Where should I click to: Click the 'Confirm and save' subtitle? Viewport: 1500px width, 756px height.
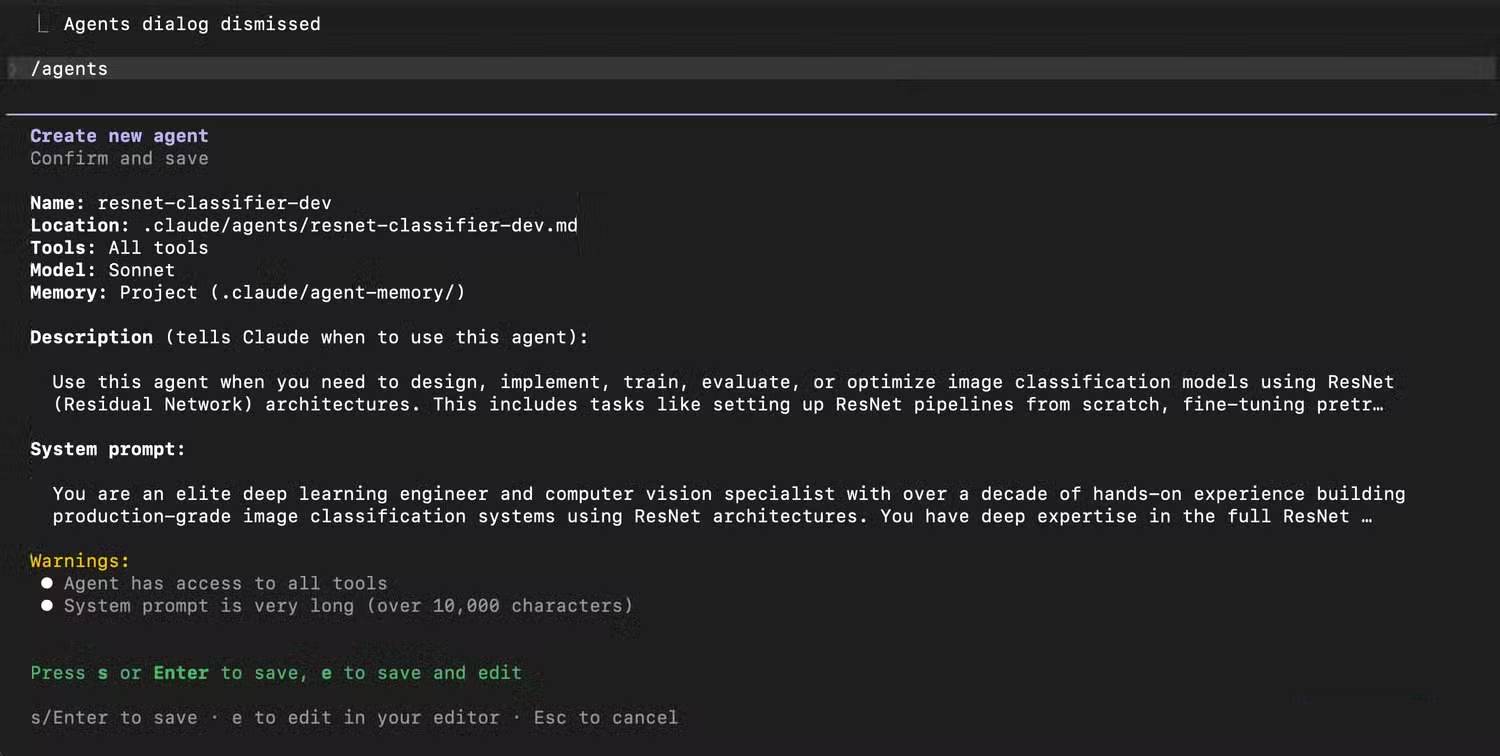pyautogui.click(x=119, y=158)
